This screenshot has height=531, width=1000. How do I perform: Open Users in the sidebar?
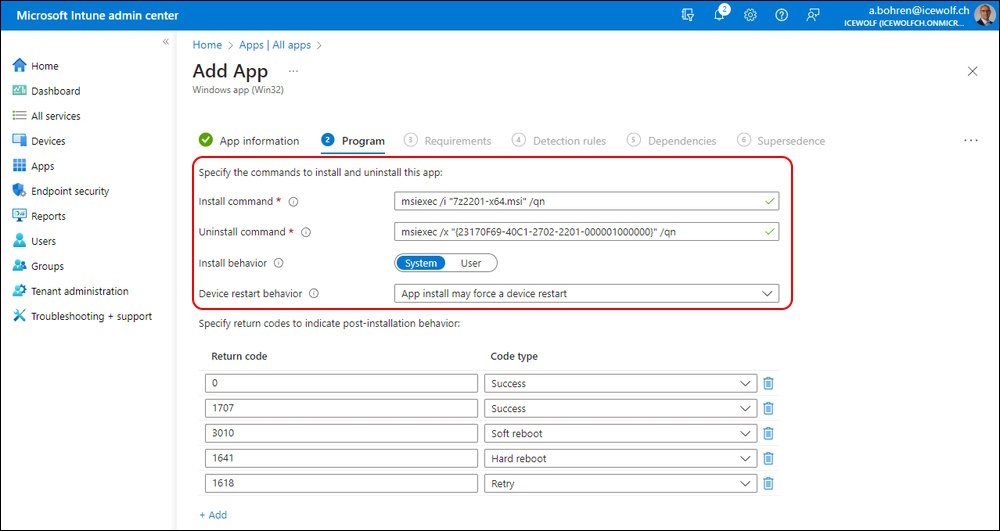34,241
